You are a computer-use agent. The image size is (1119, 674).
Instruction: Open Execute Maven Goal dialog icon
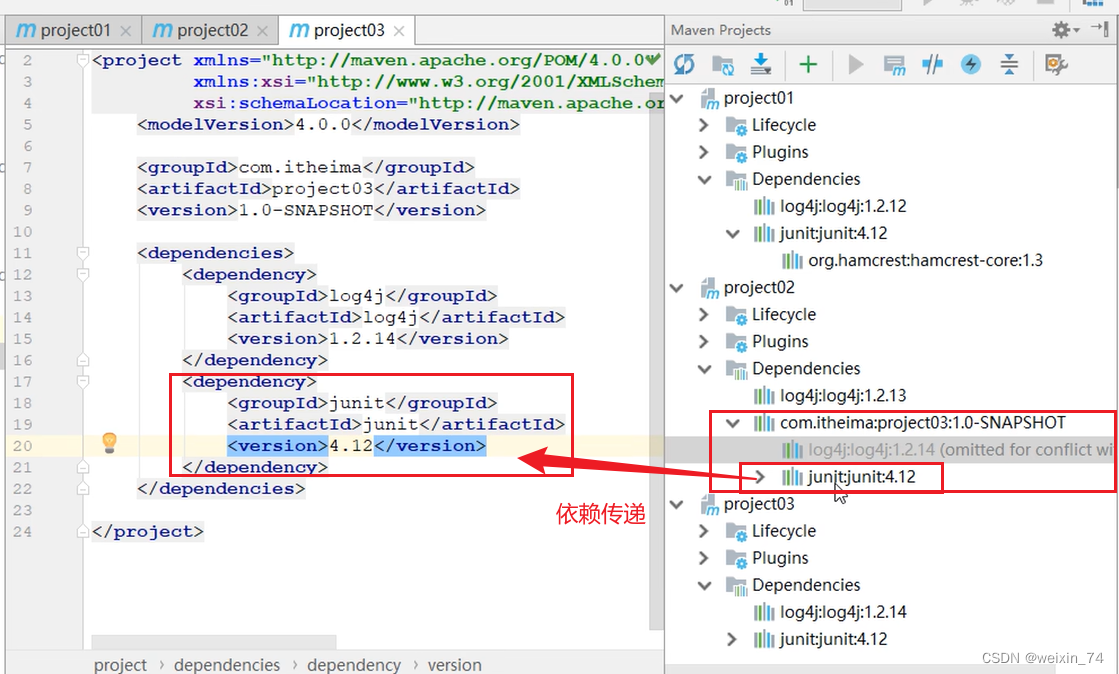(x=894, y=66)
